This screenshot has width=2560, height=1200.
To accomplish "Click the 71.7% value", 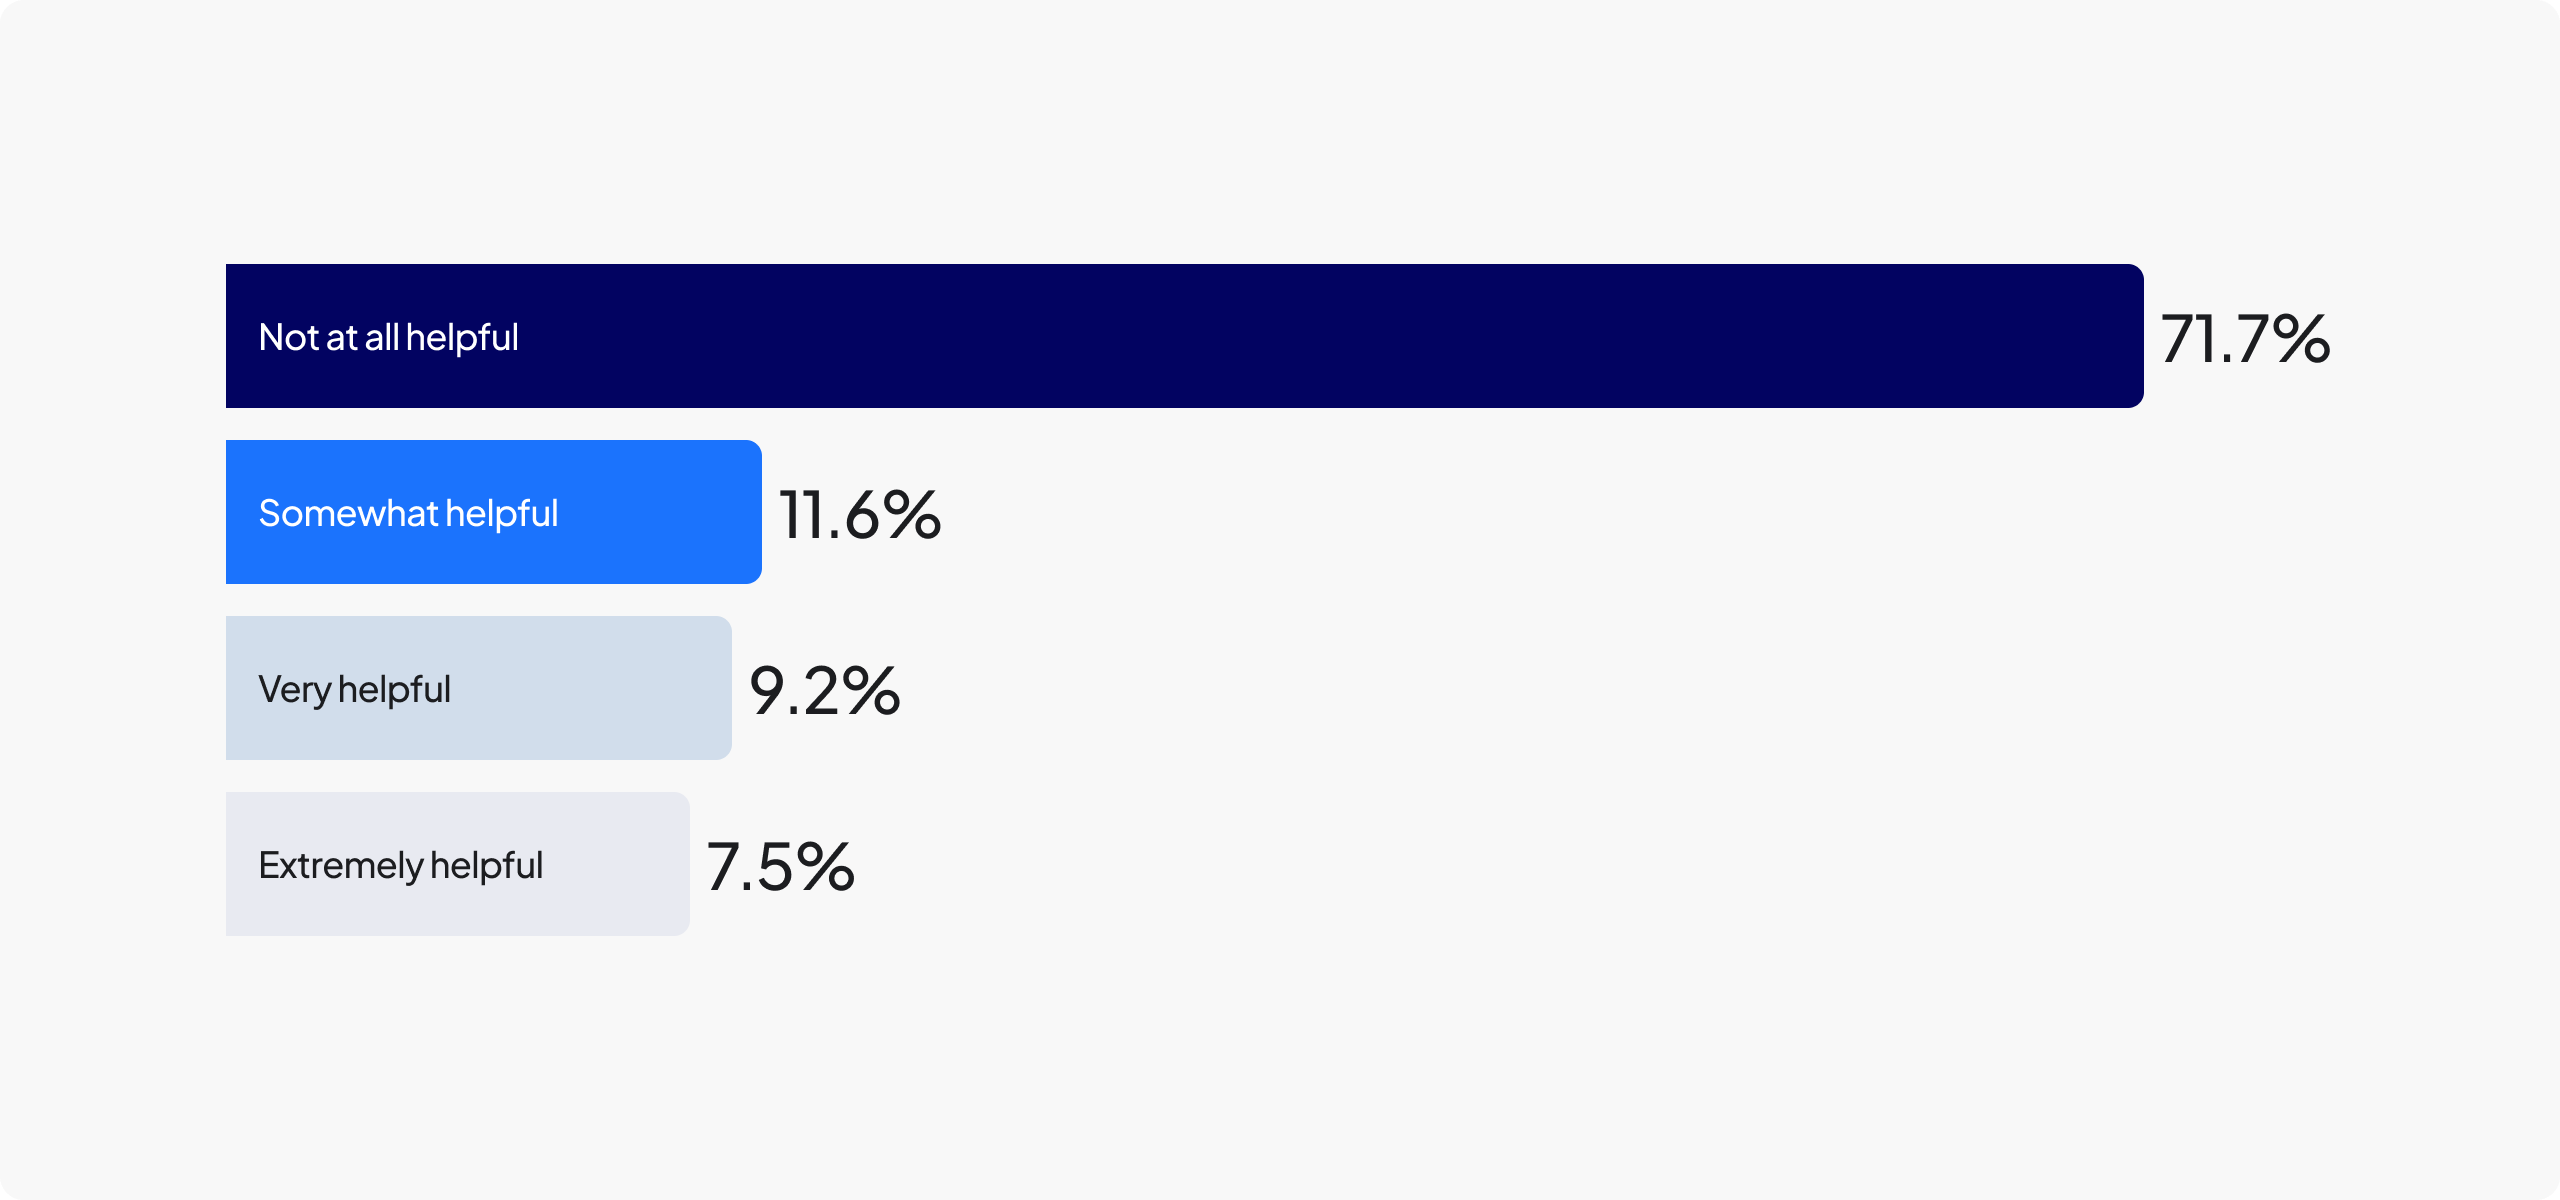I will click(2245, 338).
